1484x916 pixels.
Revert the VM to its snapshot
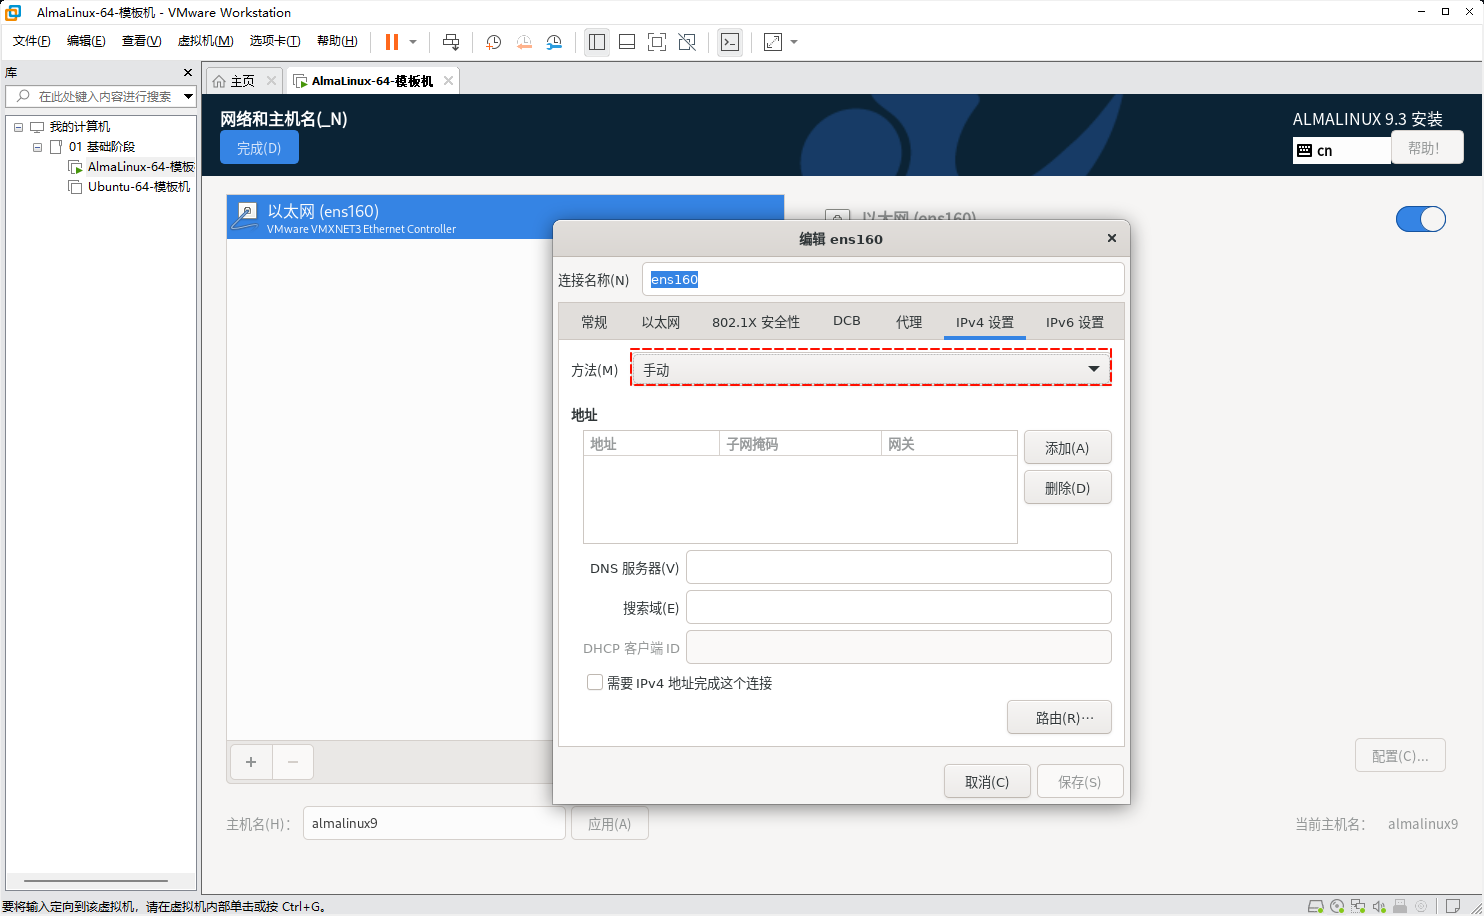(x=524, y=41)
